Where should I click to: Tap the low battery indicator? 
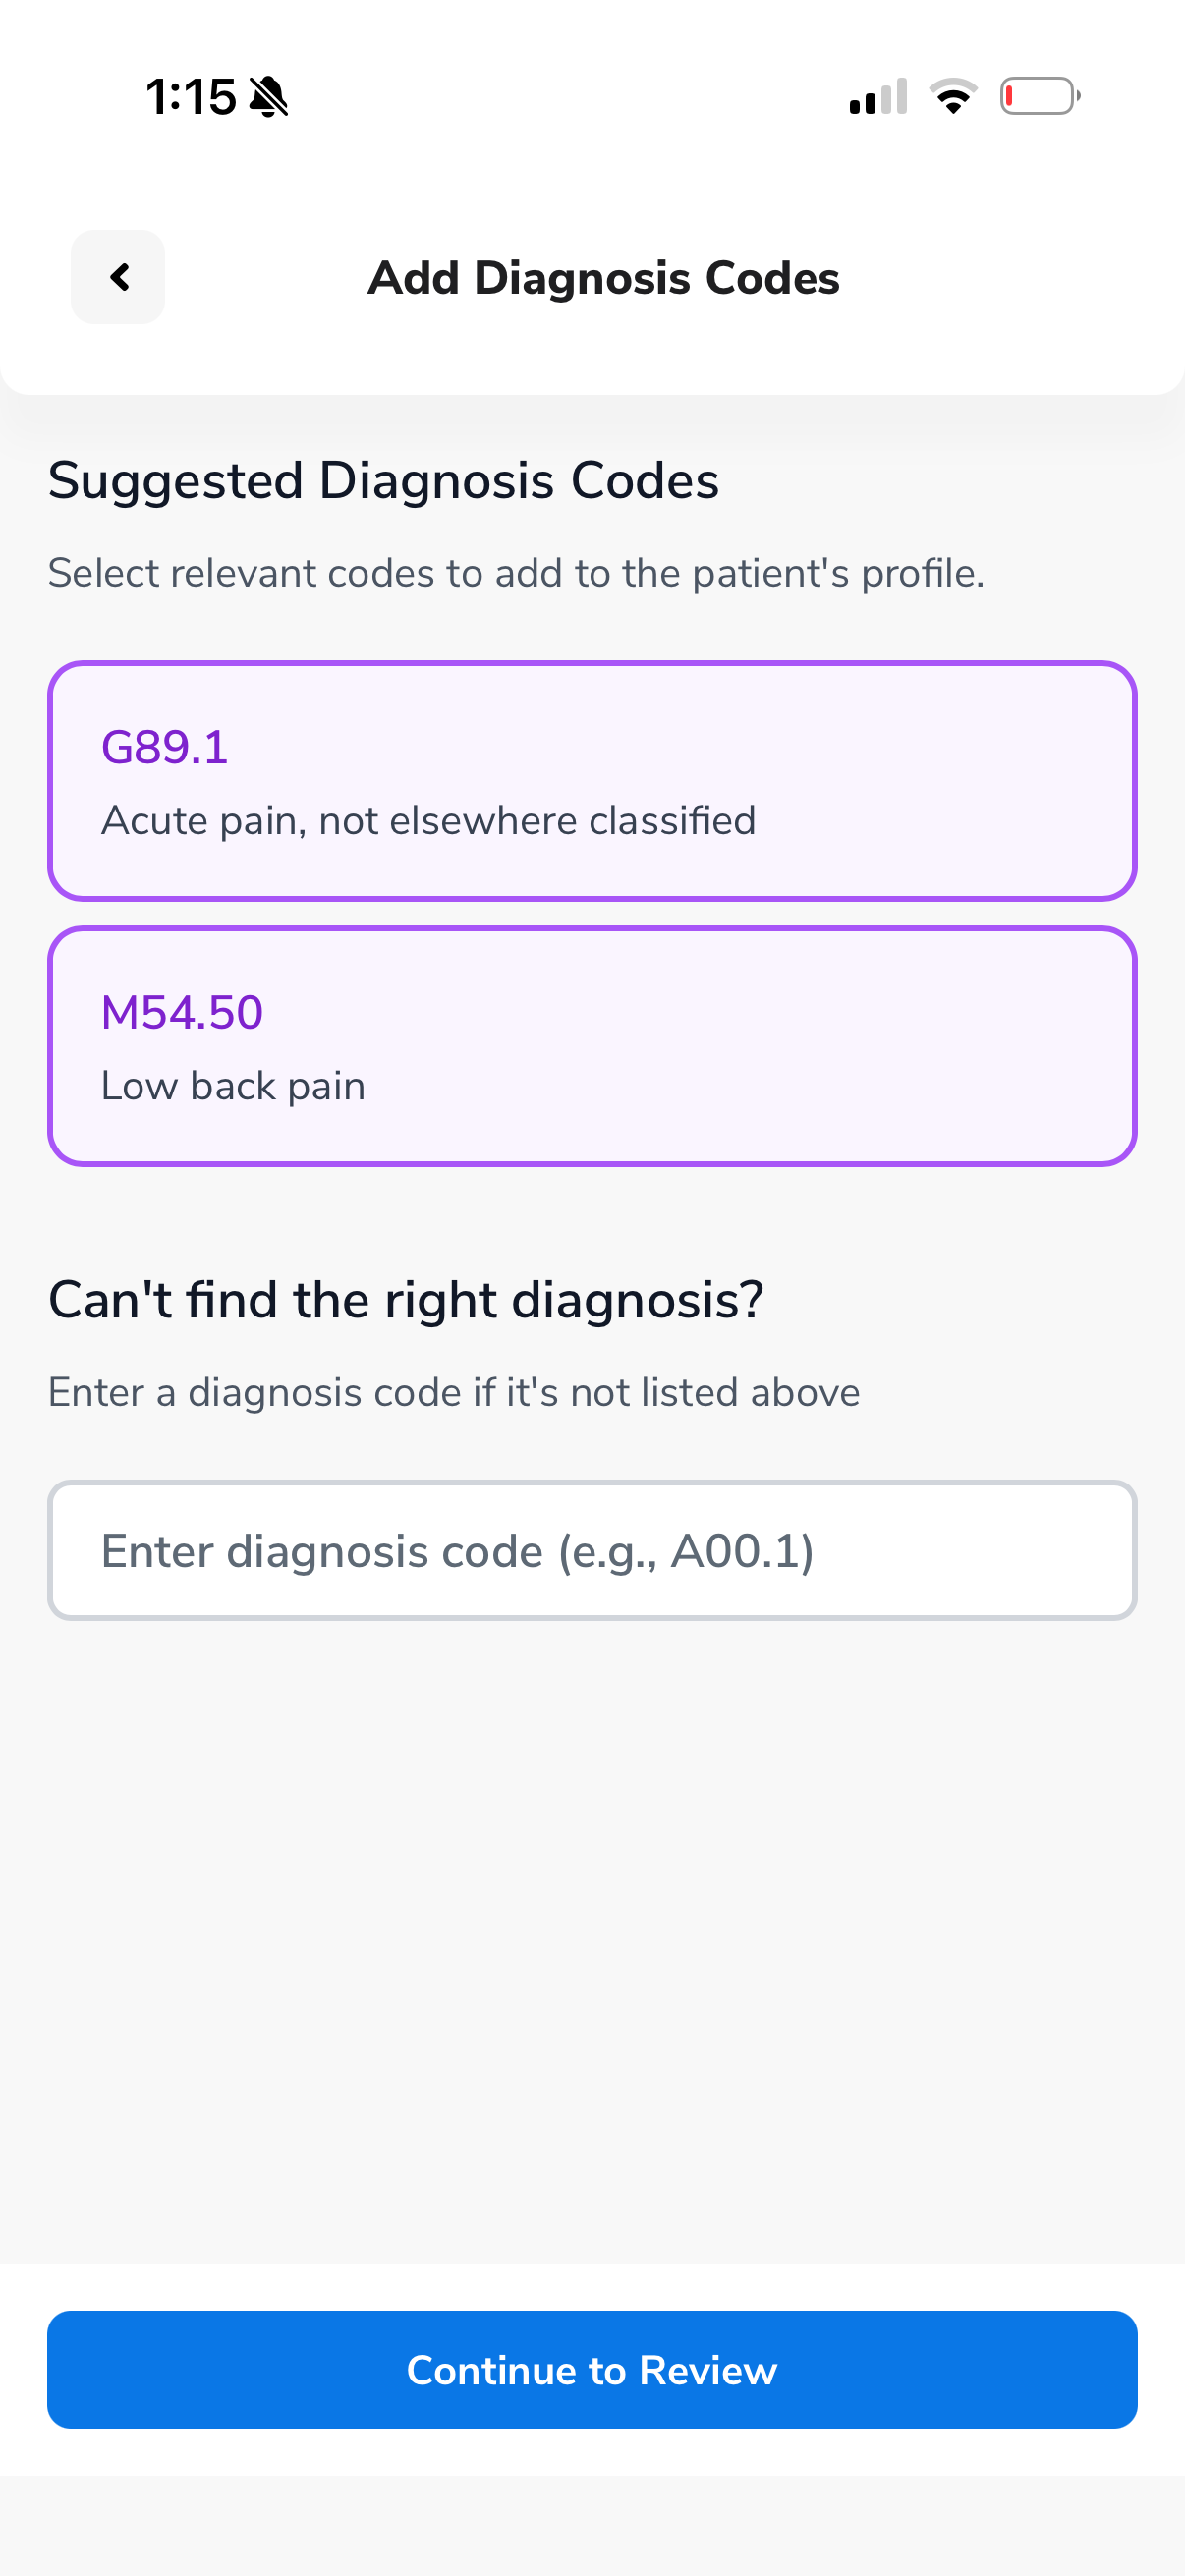coord(1039,97)
